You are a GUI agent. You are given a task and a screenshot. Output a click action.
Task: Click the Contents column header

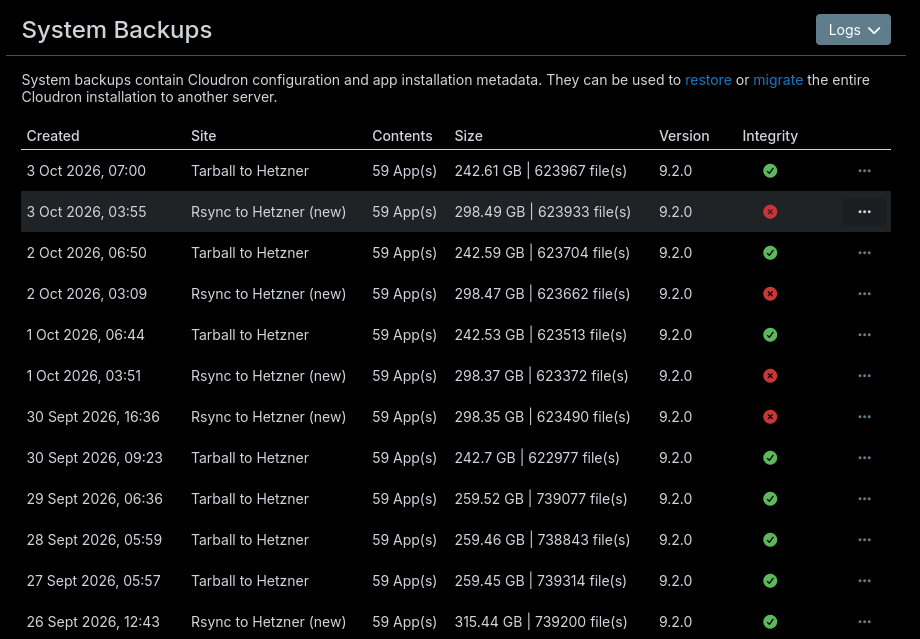point(402,136)
